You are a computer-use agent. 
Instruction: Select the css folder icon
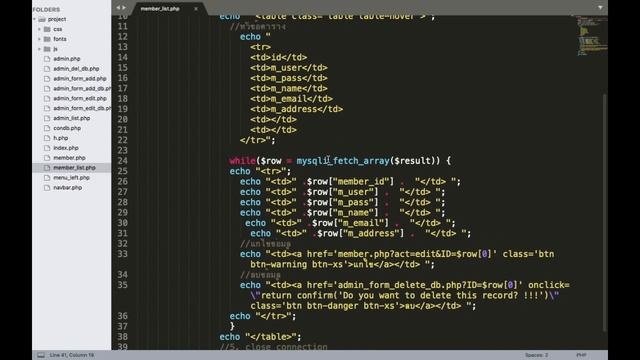47,29
